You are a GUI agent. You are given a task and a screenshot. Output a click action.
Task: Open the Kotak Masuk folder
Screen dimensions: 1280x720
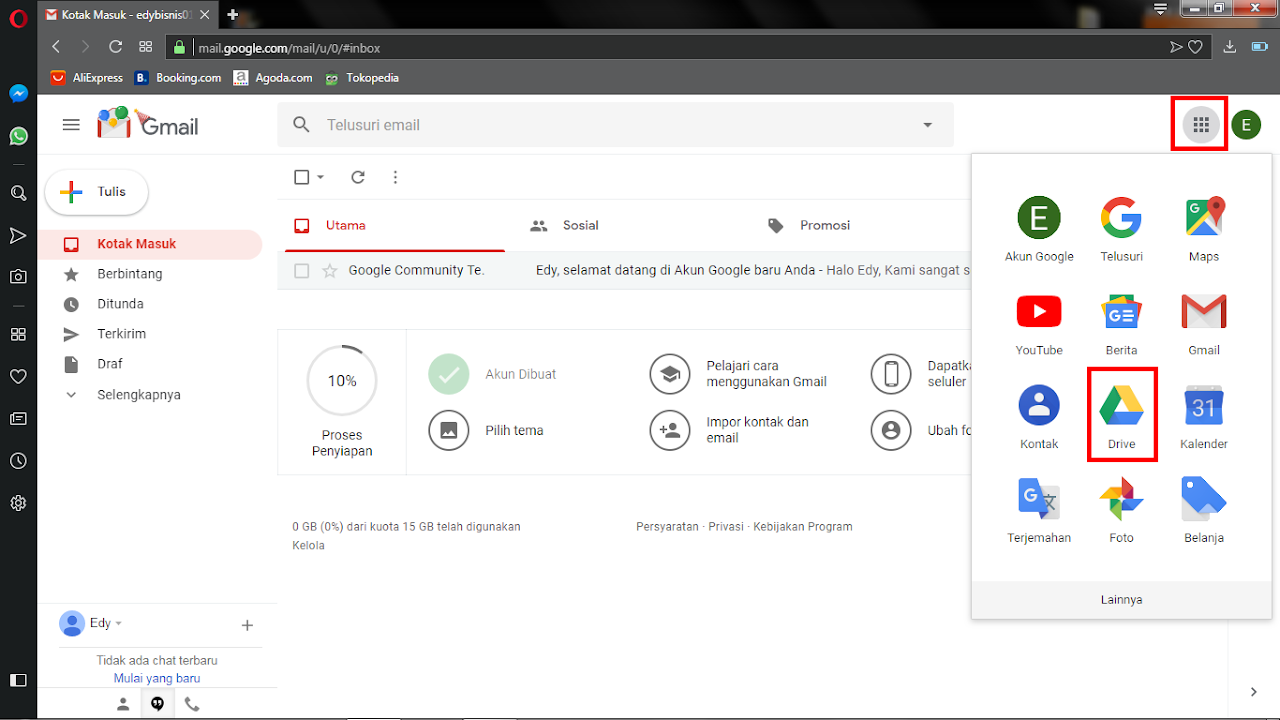150,244
